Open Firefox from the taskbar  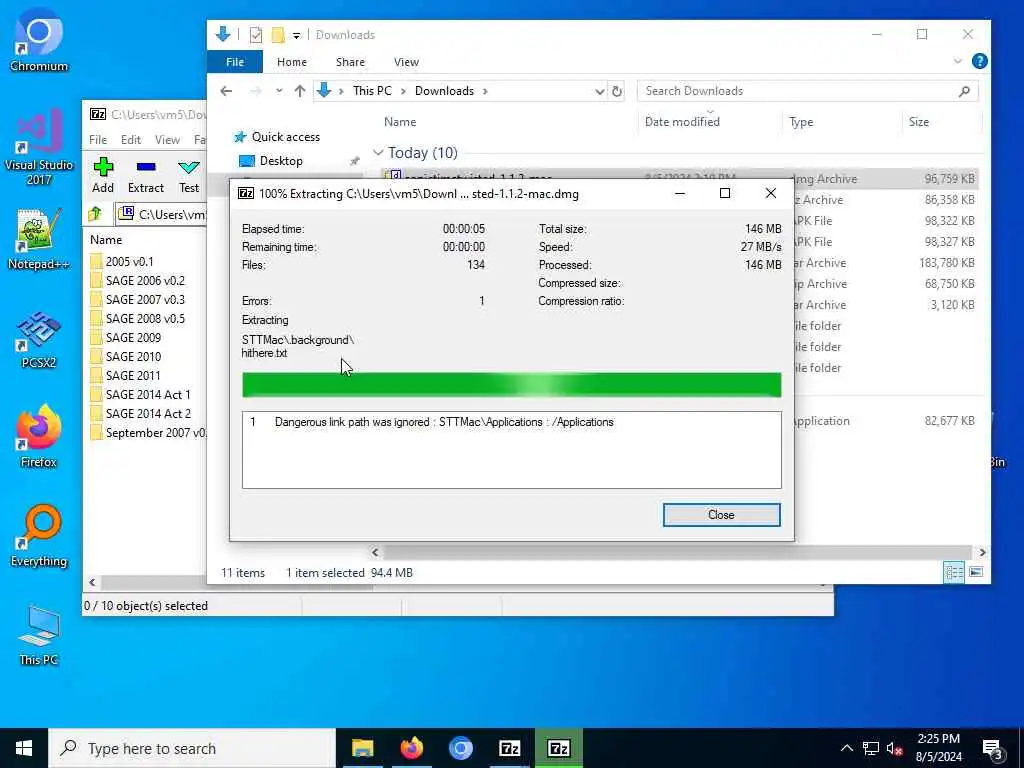pyautogui.click(x=411, y=748)
